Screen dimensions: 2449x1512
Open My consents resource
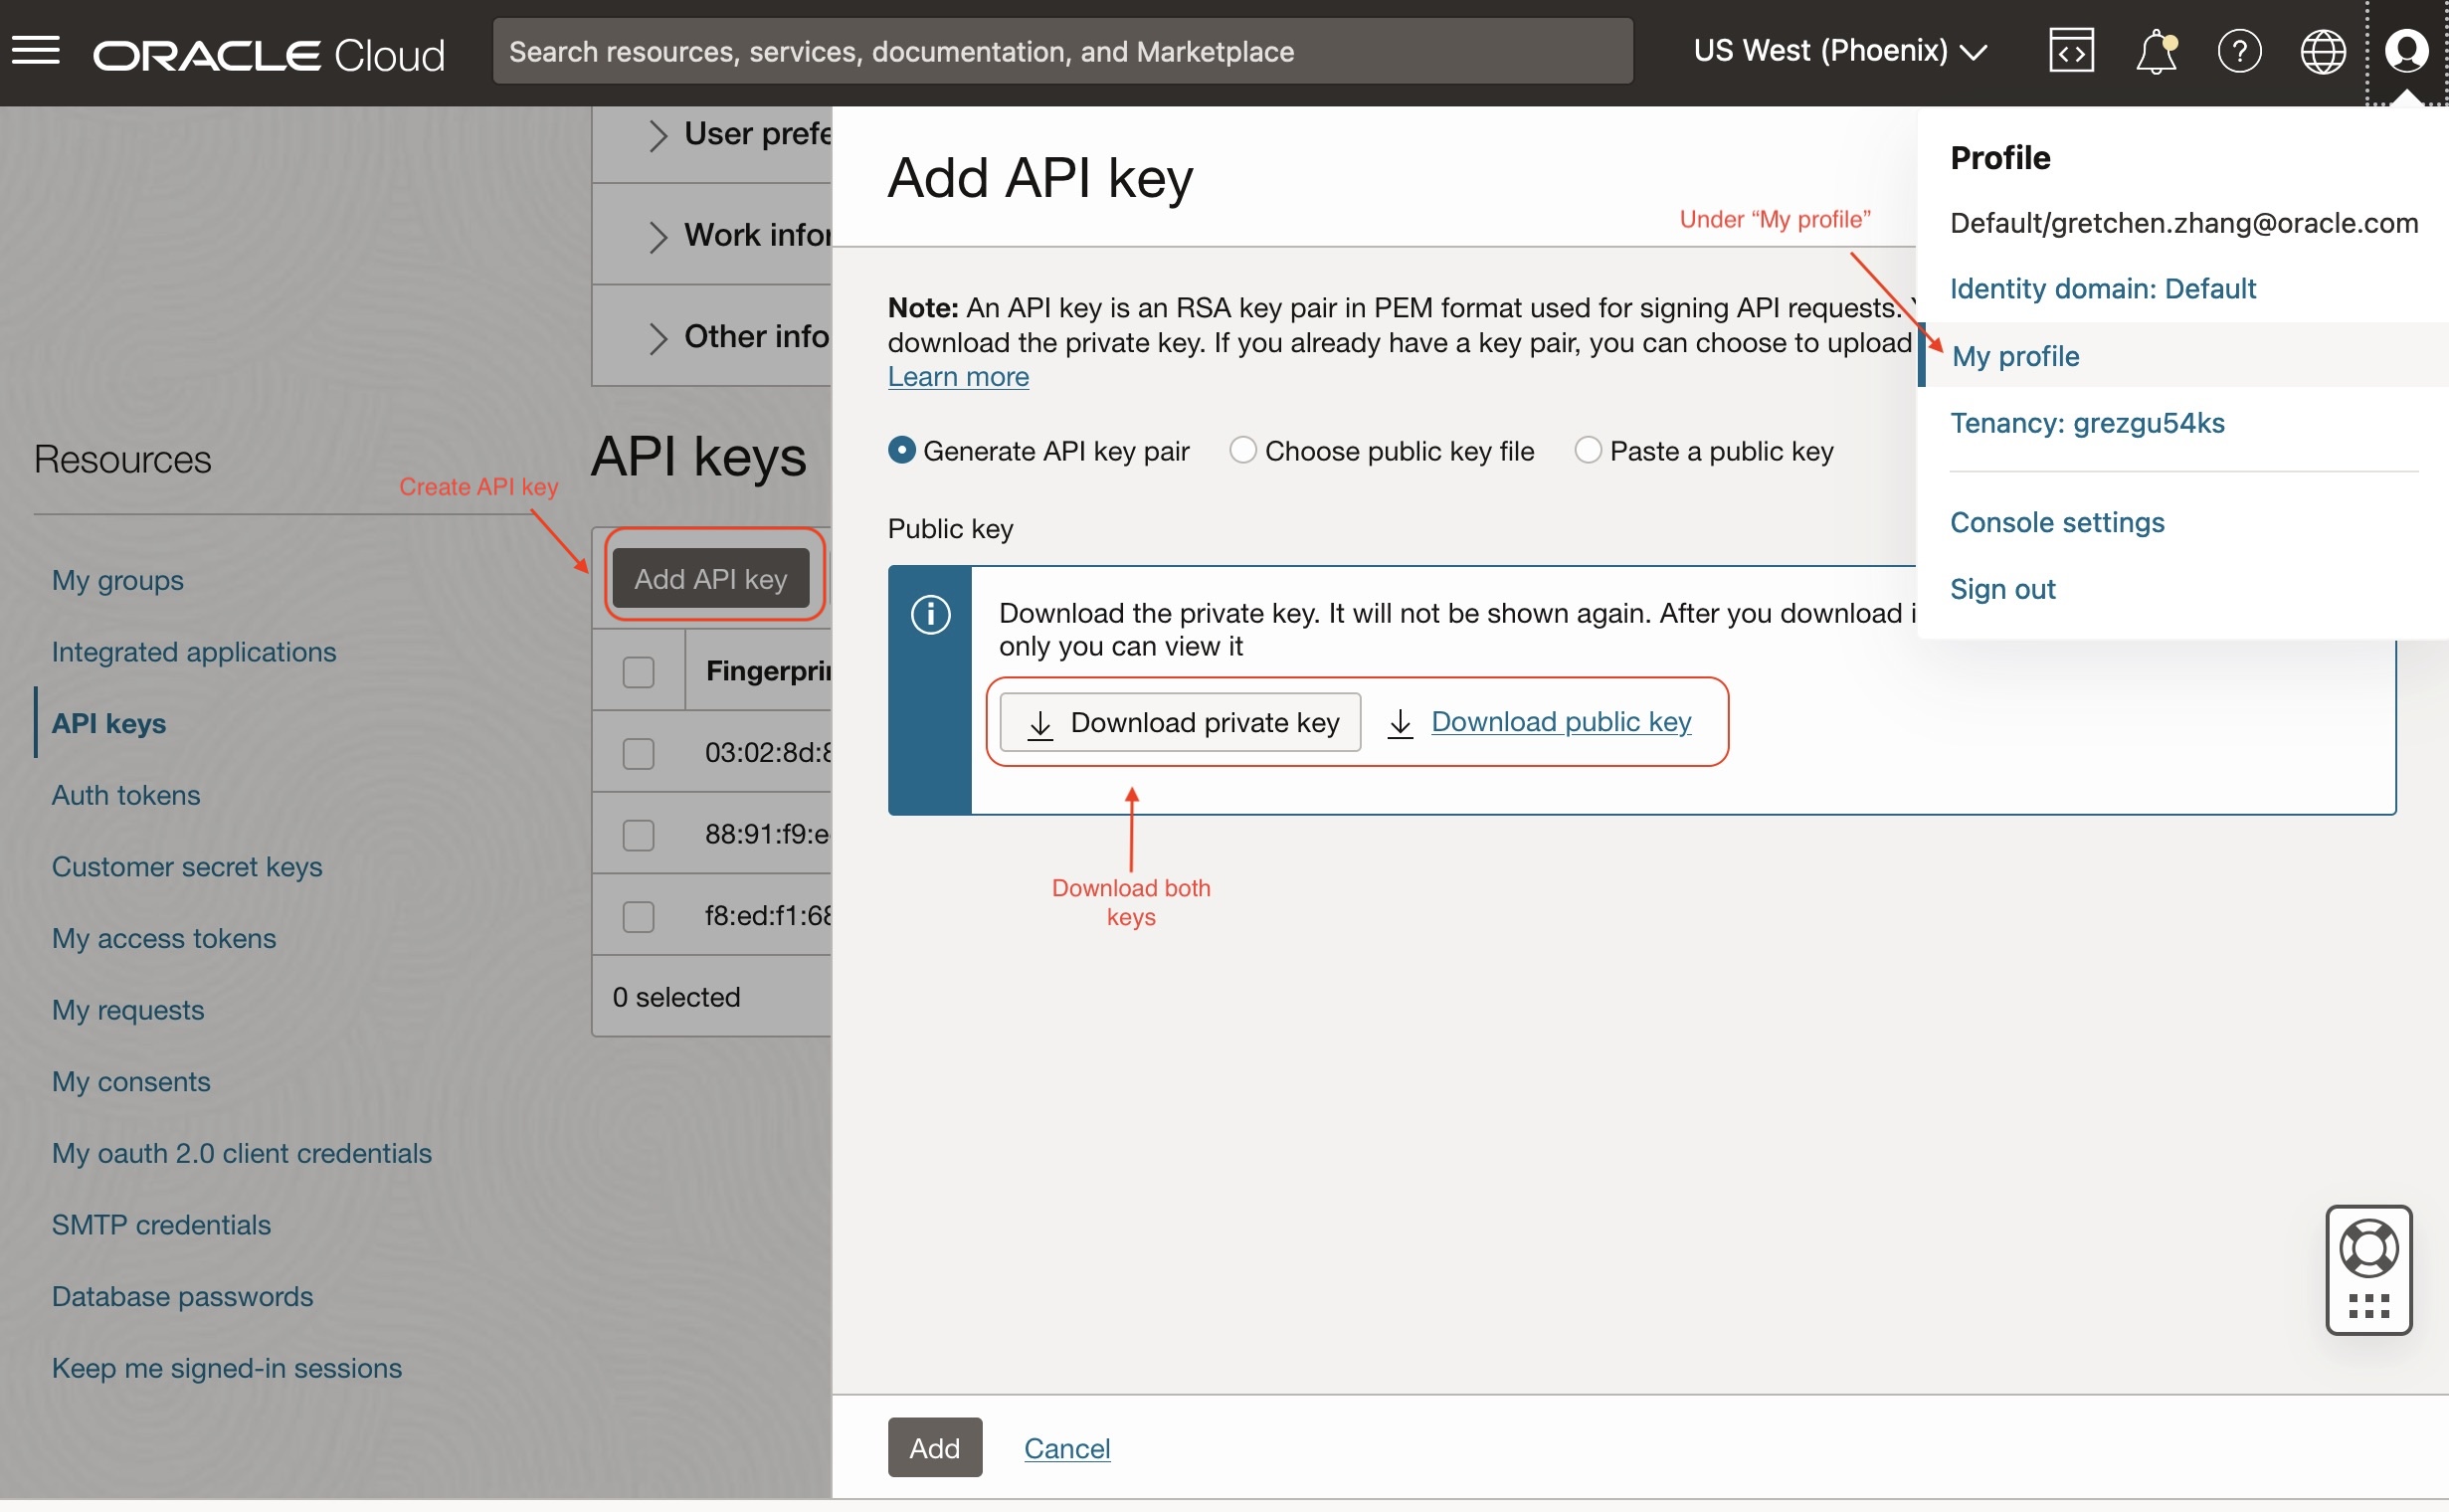(x=131, y=1082)
